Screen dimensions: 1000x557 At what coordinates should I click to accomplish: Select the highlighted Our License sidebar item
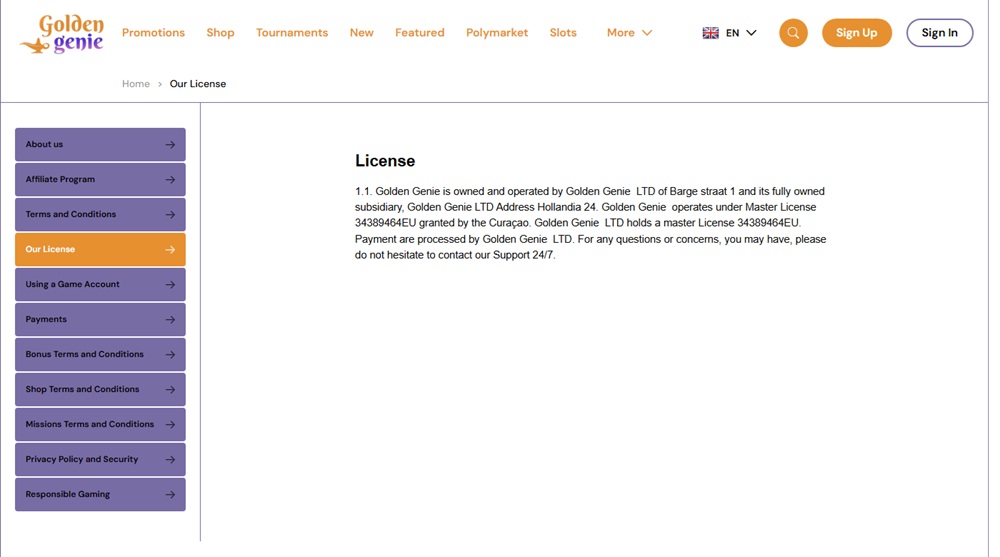(x=100, y=249)
